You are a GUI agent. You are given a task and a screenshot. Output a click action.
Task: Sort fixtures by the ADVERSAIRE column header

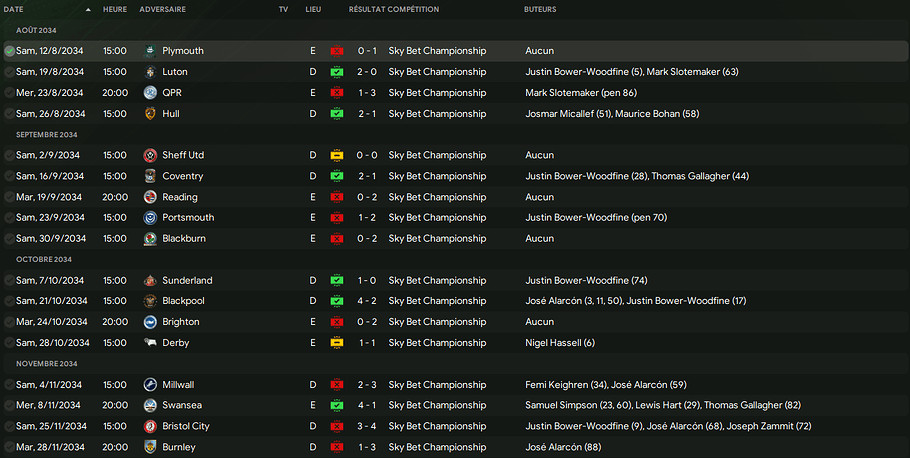[161, 9]
